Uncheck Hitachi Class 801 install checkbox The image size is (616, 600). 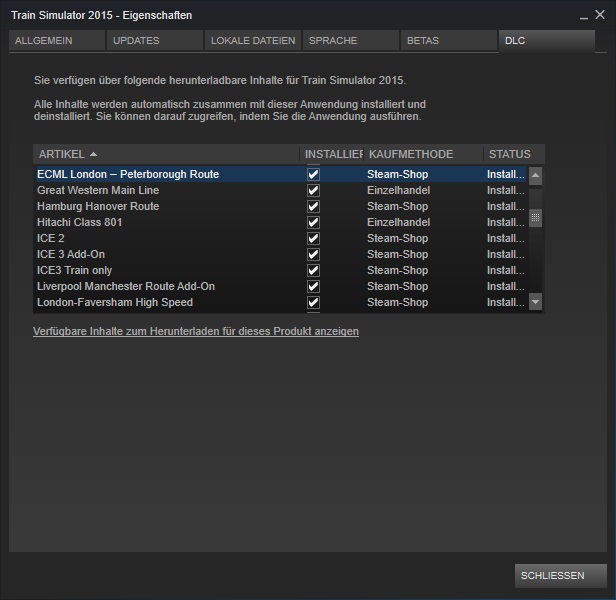(313, 222)
